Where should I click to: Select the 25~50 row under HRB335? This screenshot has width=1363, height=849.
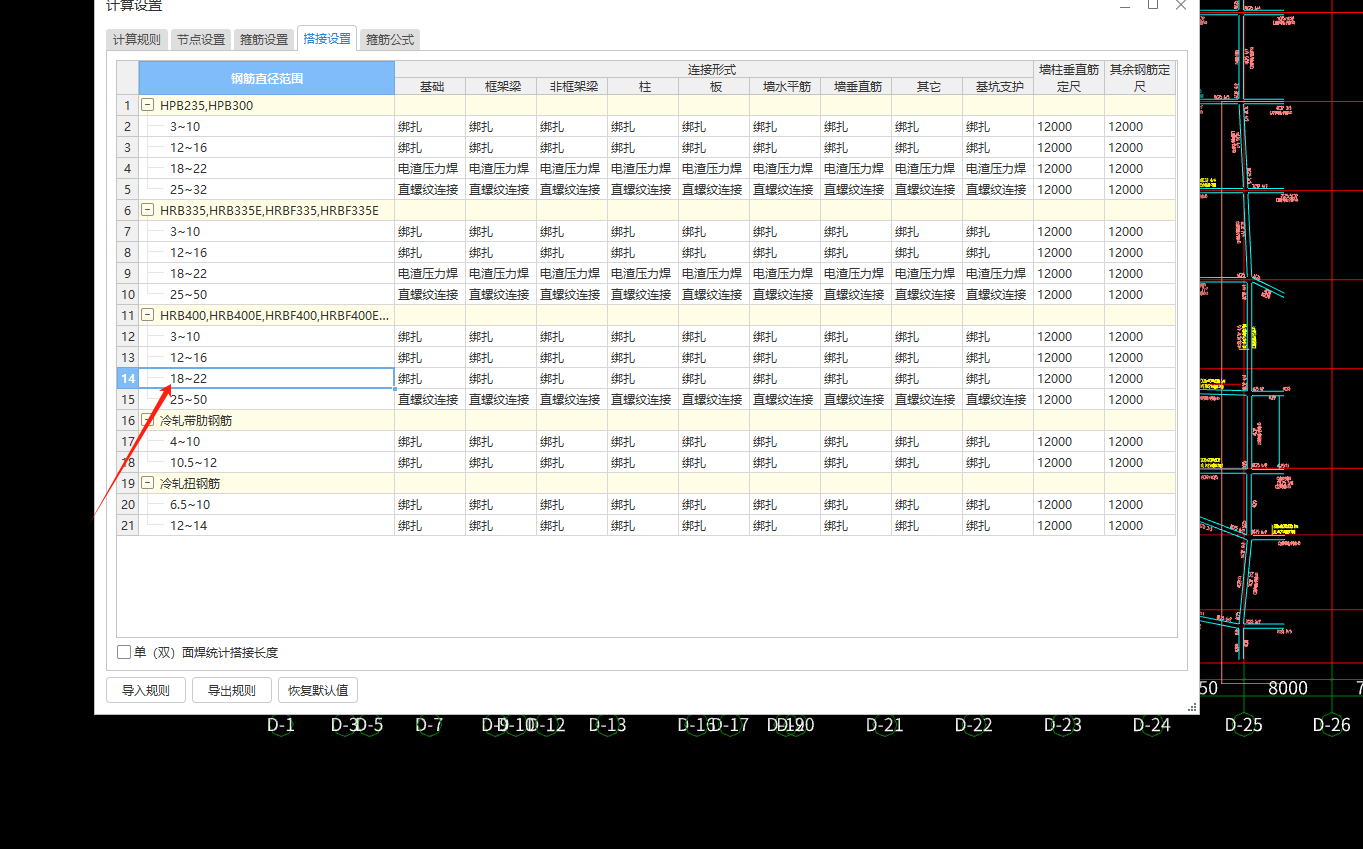point(267,294)
